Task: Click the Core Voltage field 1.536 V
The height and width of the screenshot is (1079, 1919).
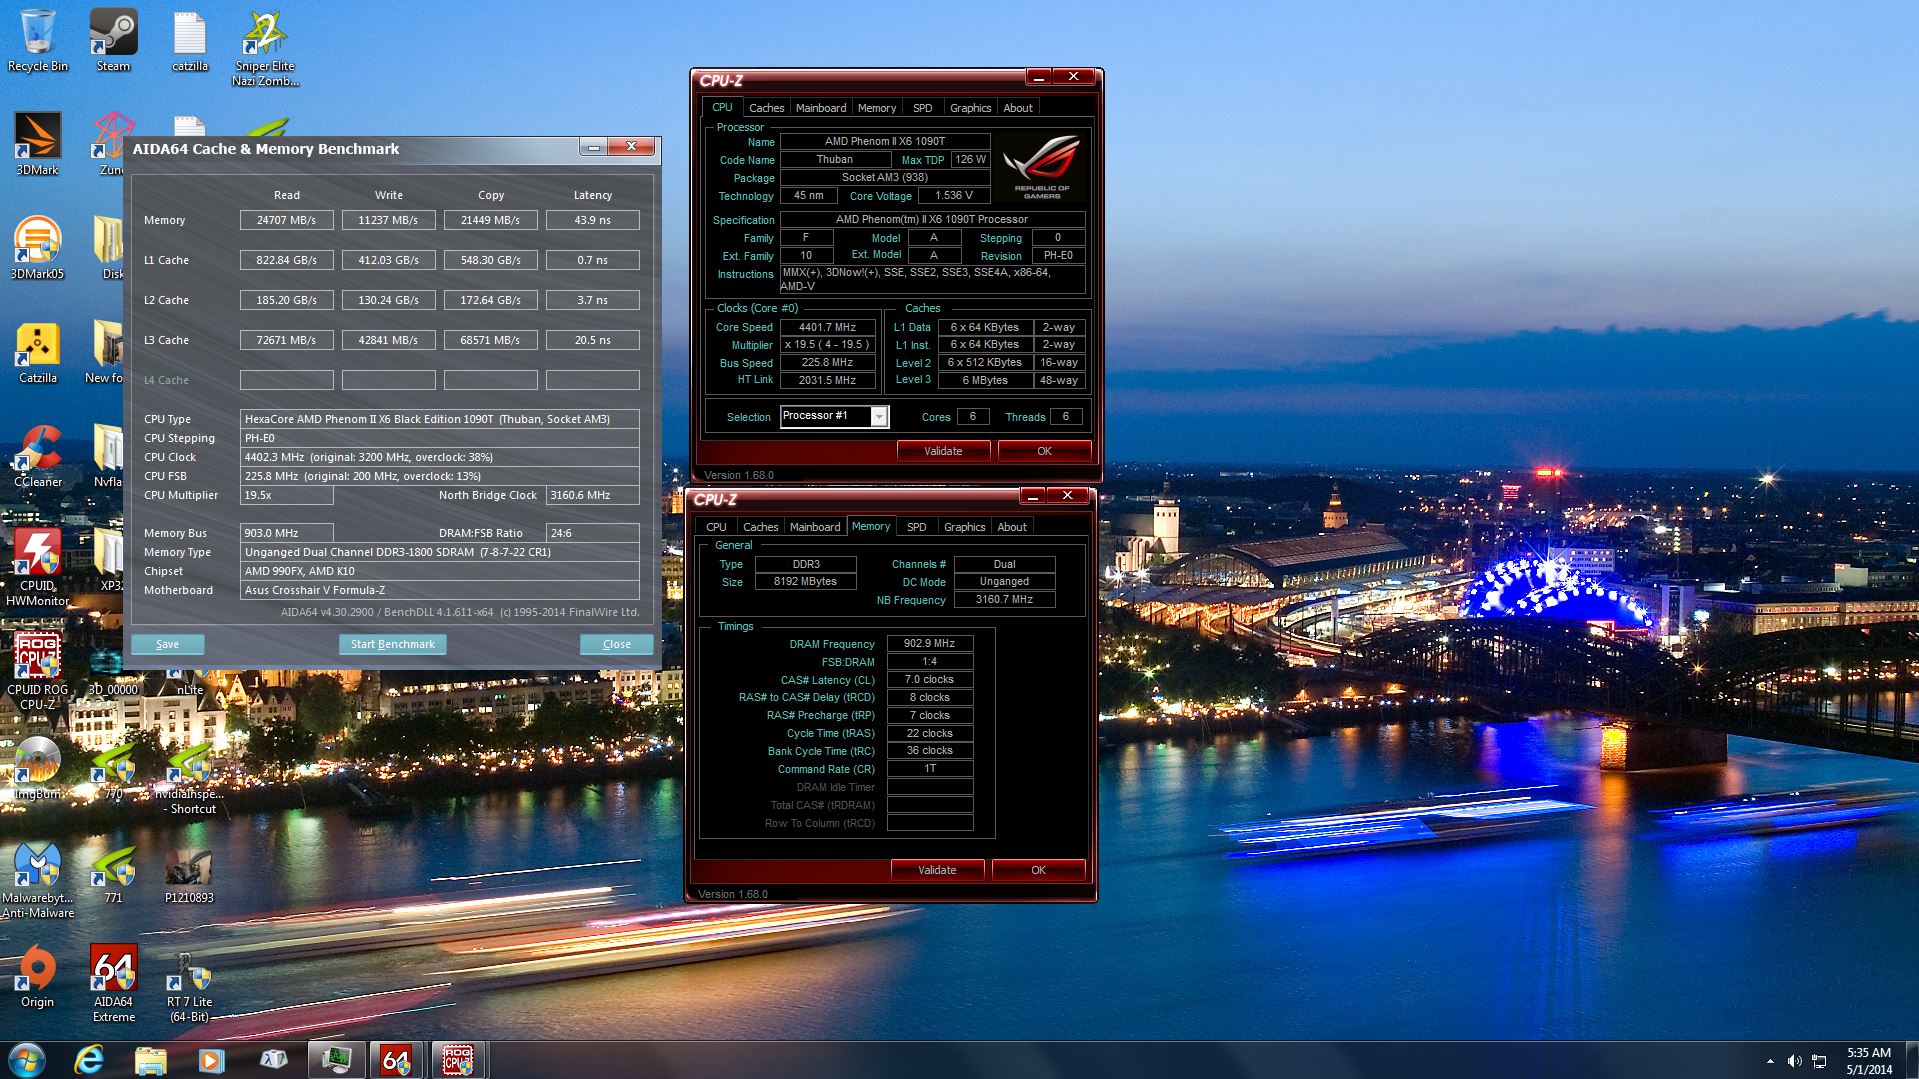Action: (x=954, y=195)
